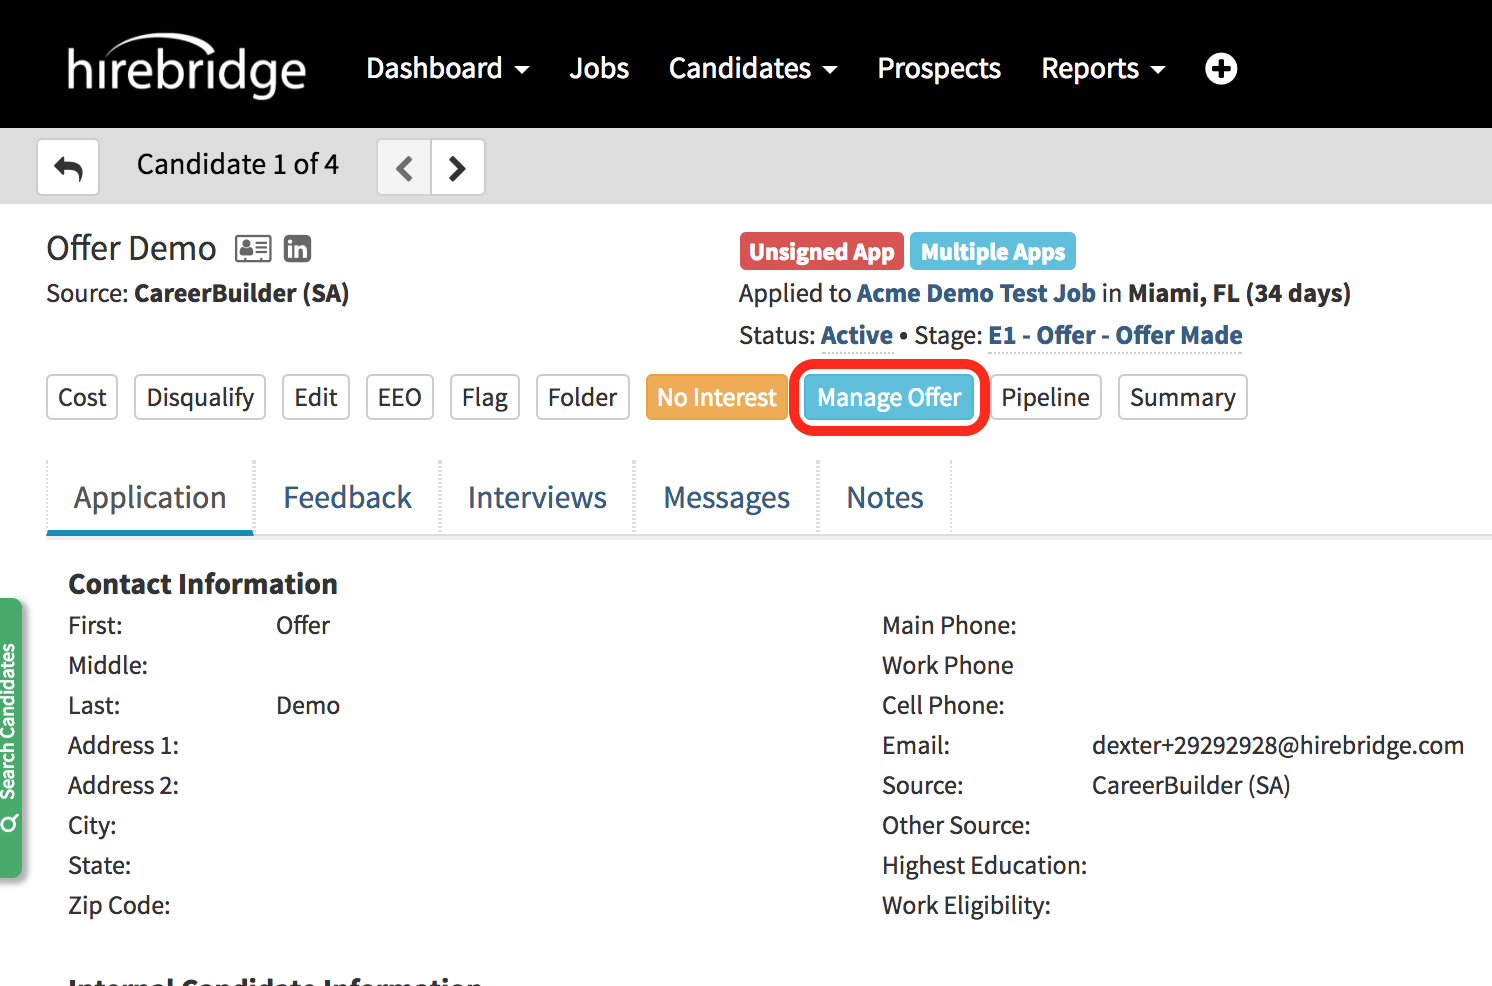Open the Acme Demo Test Job link

[x=976, y=293]
